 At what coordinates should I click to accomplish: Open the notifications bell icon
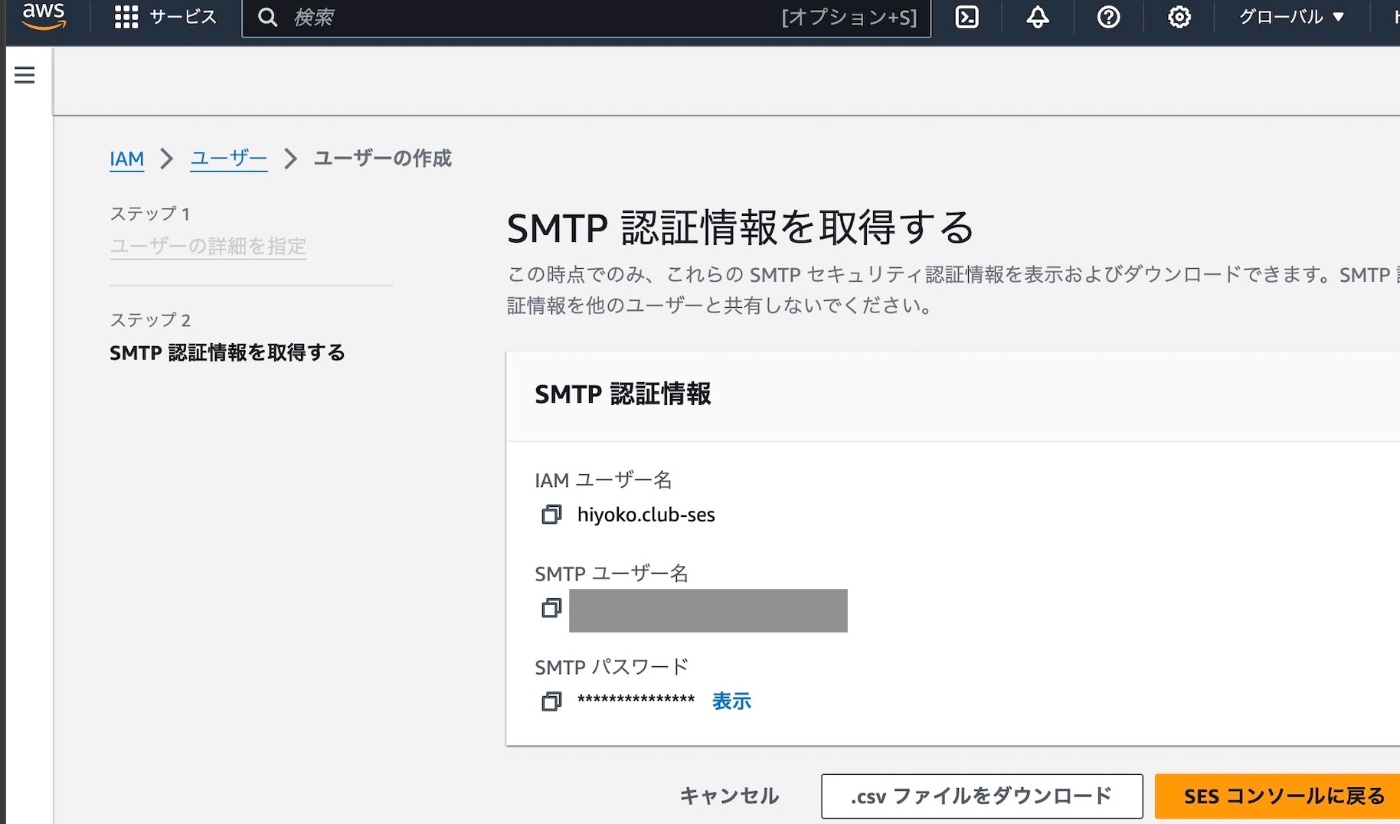tap(1038, 17)
